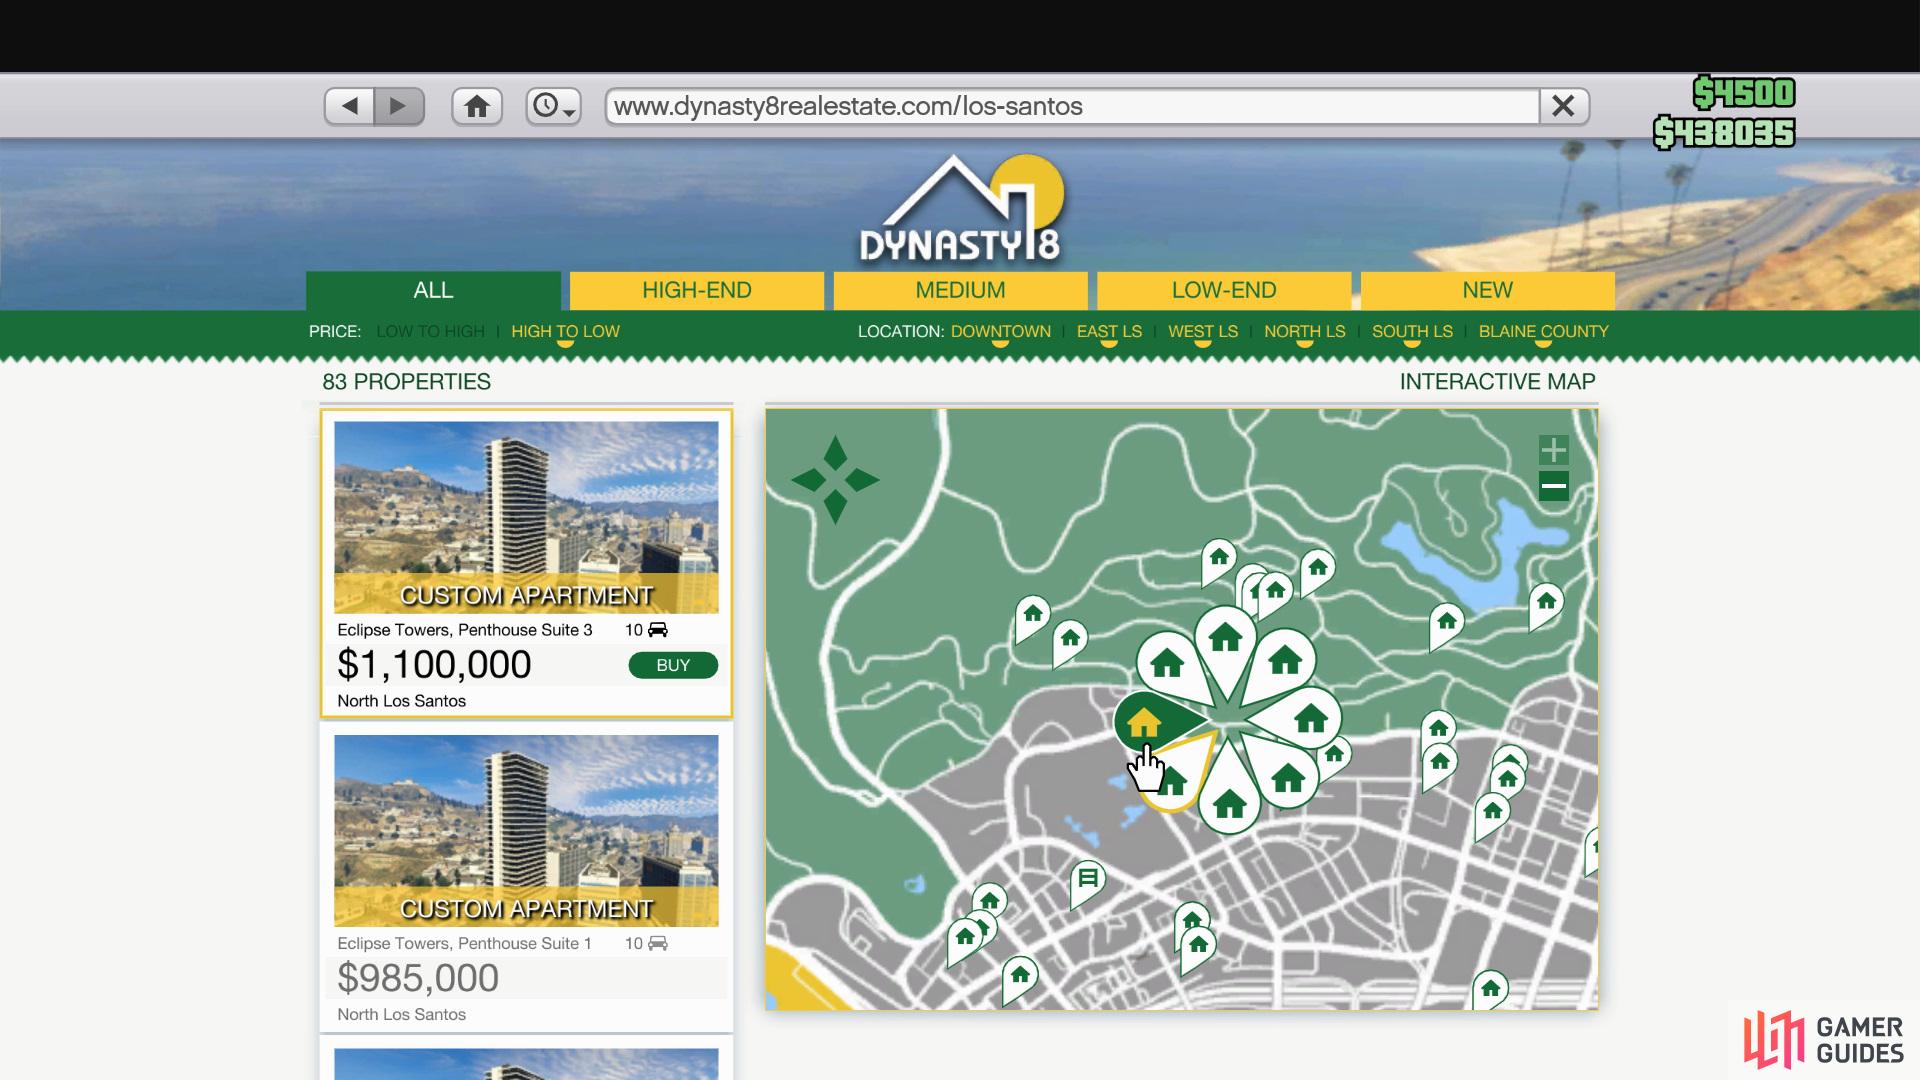Select the house marker at the map's bottom right
This screenshot has height=1080, width=1920.
(x=1490, y=989)
